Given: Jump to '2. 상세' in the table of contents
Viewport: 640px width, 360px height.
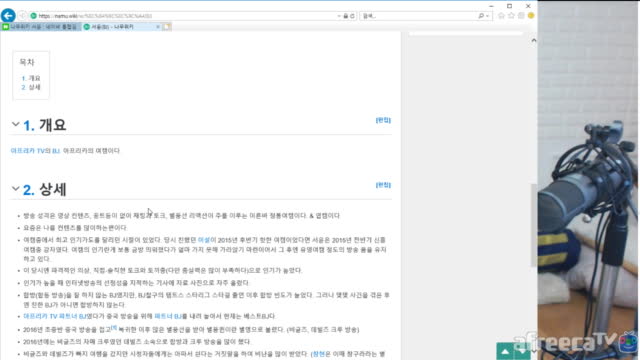Looking at the screenshot, I should pos(31,87).
